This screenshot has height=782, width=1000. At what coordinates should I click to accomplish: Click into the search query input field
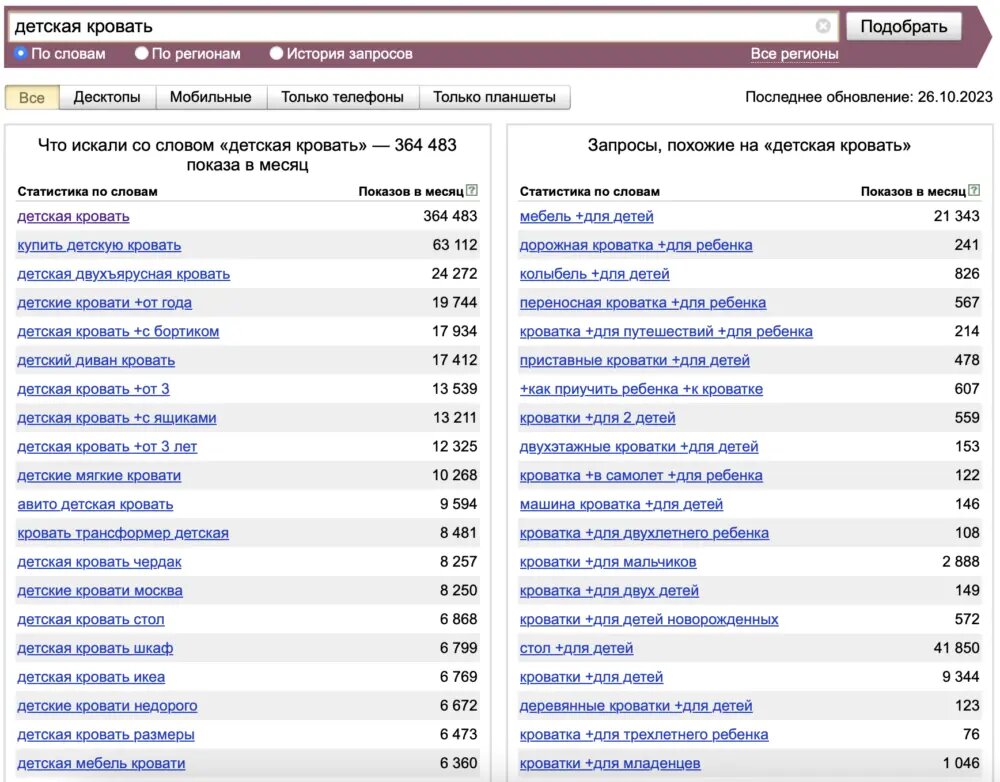(410, 27)
